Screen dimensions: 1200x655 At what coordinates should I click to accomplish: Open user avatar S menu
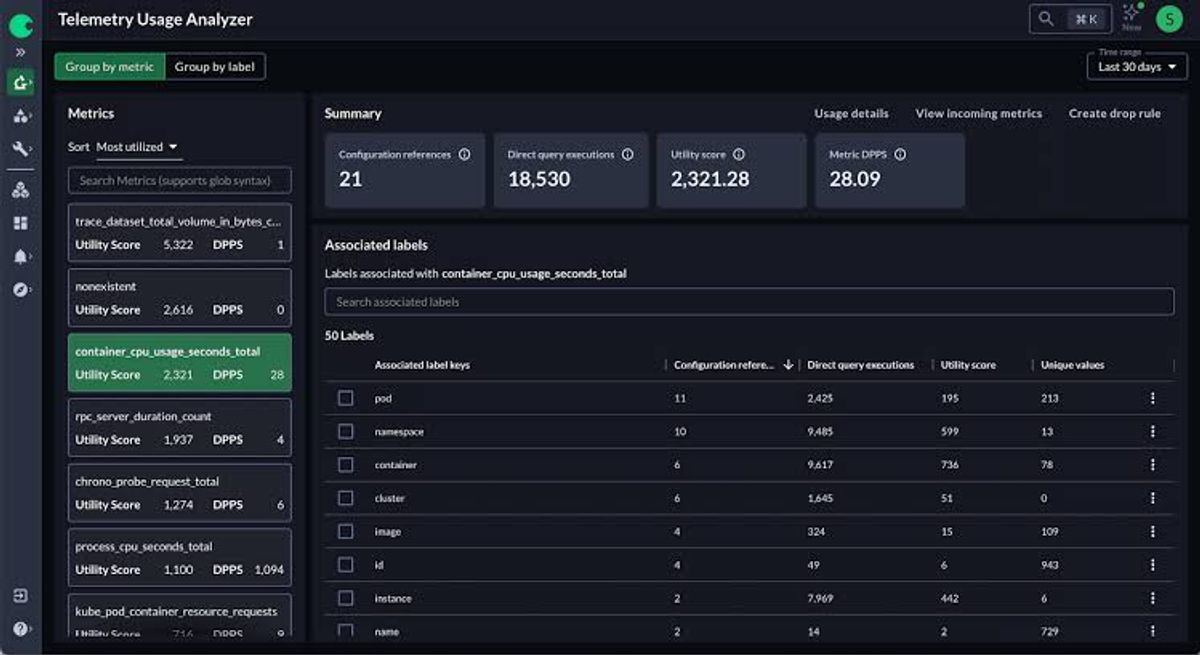[1168, 18]
